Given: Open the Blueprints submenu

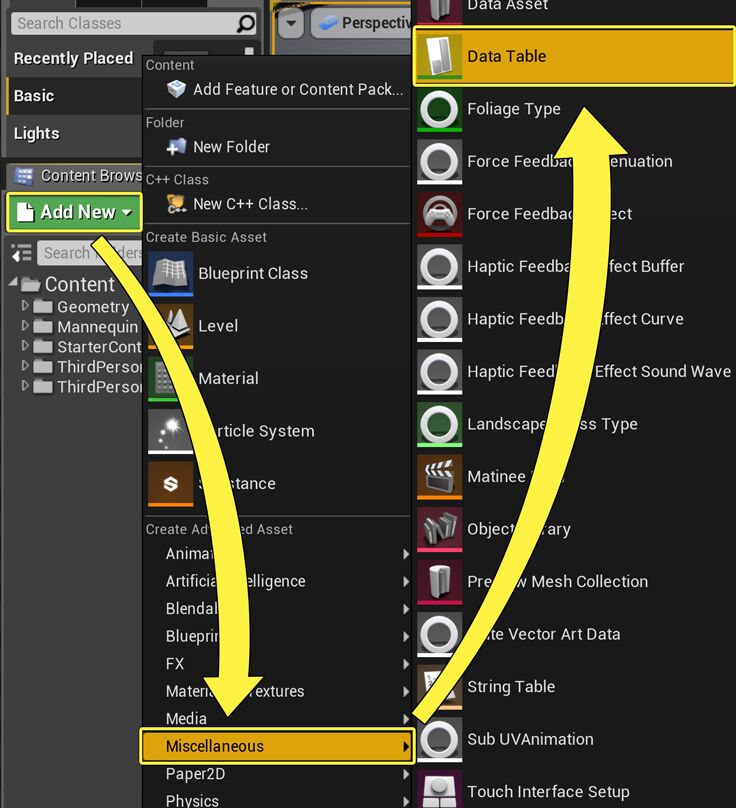Looking at the screenshot, I should click(278, 636).
